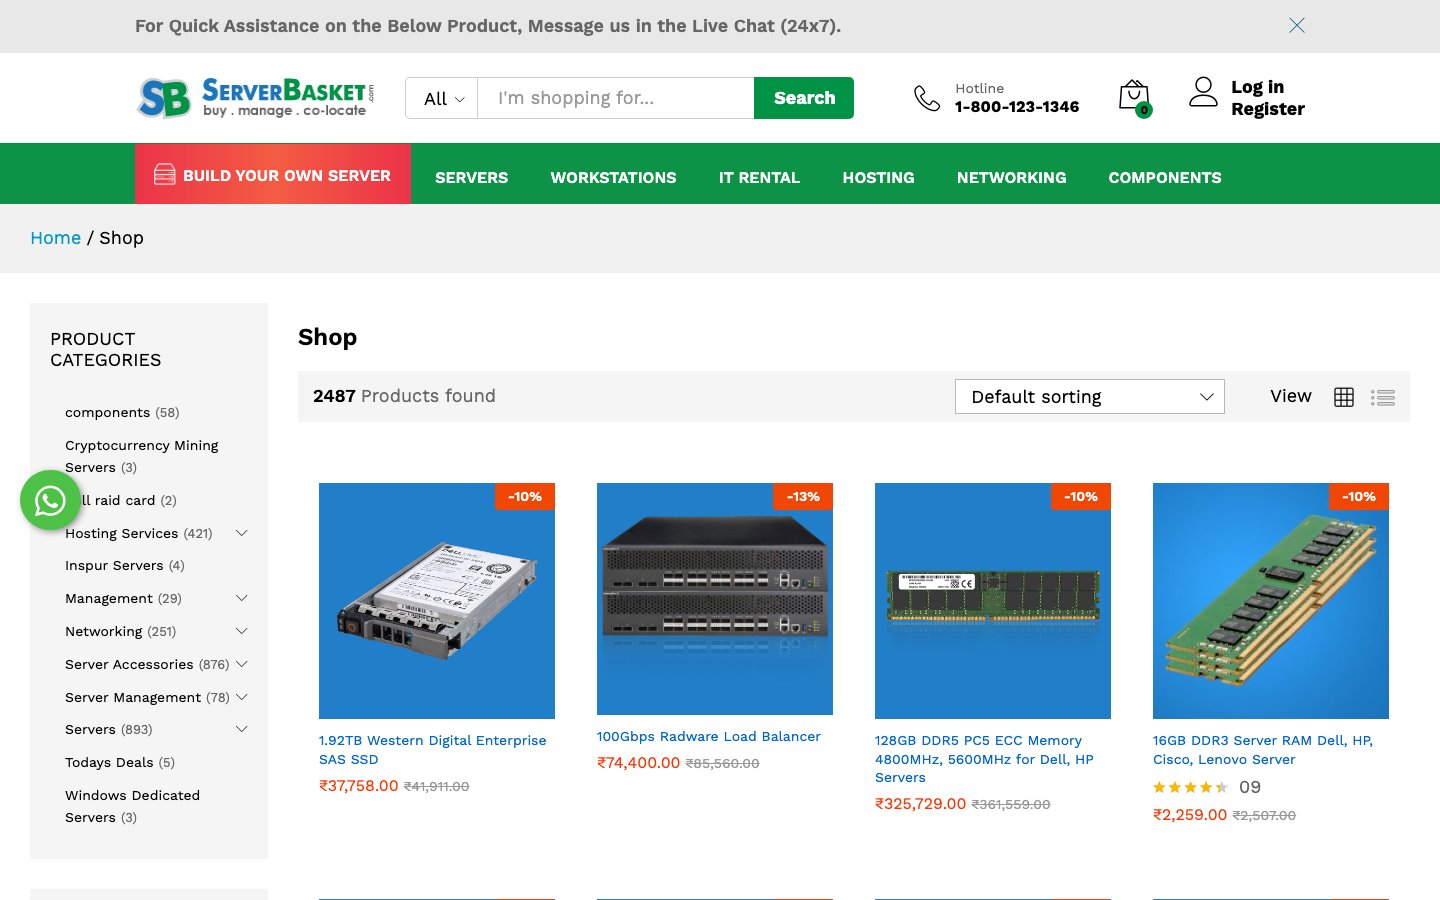Image resolution: width=1440 pixels, height=900 pixels.
Task: Open the IT Rental menu
Action: [759, 177]
